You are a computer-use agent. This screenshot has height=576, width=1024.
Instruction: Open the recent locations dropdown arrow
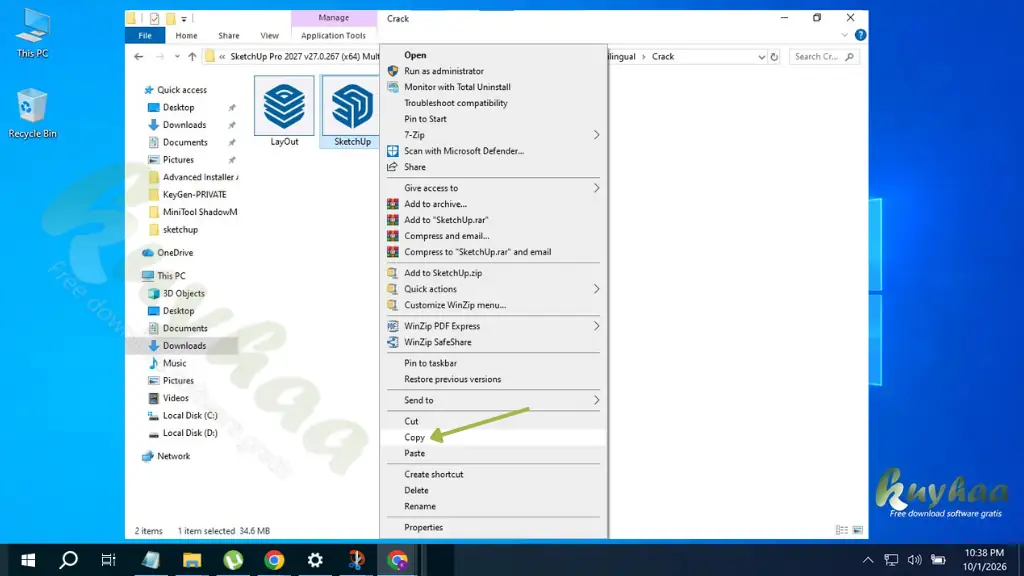pos(177,57)
